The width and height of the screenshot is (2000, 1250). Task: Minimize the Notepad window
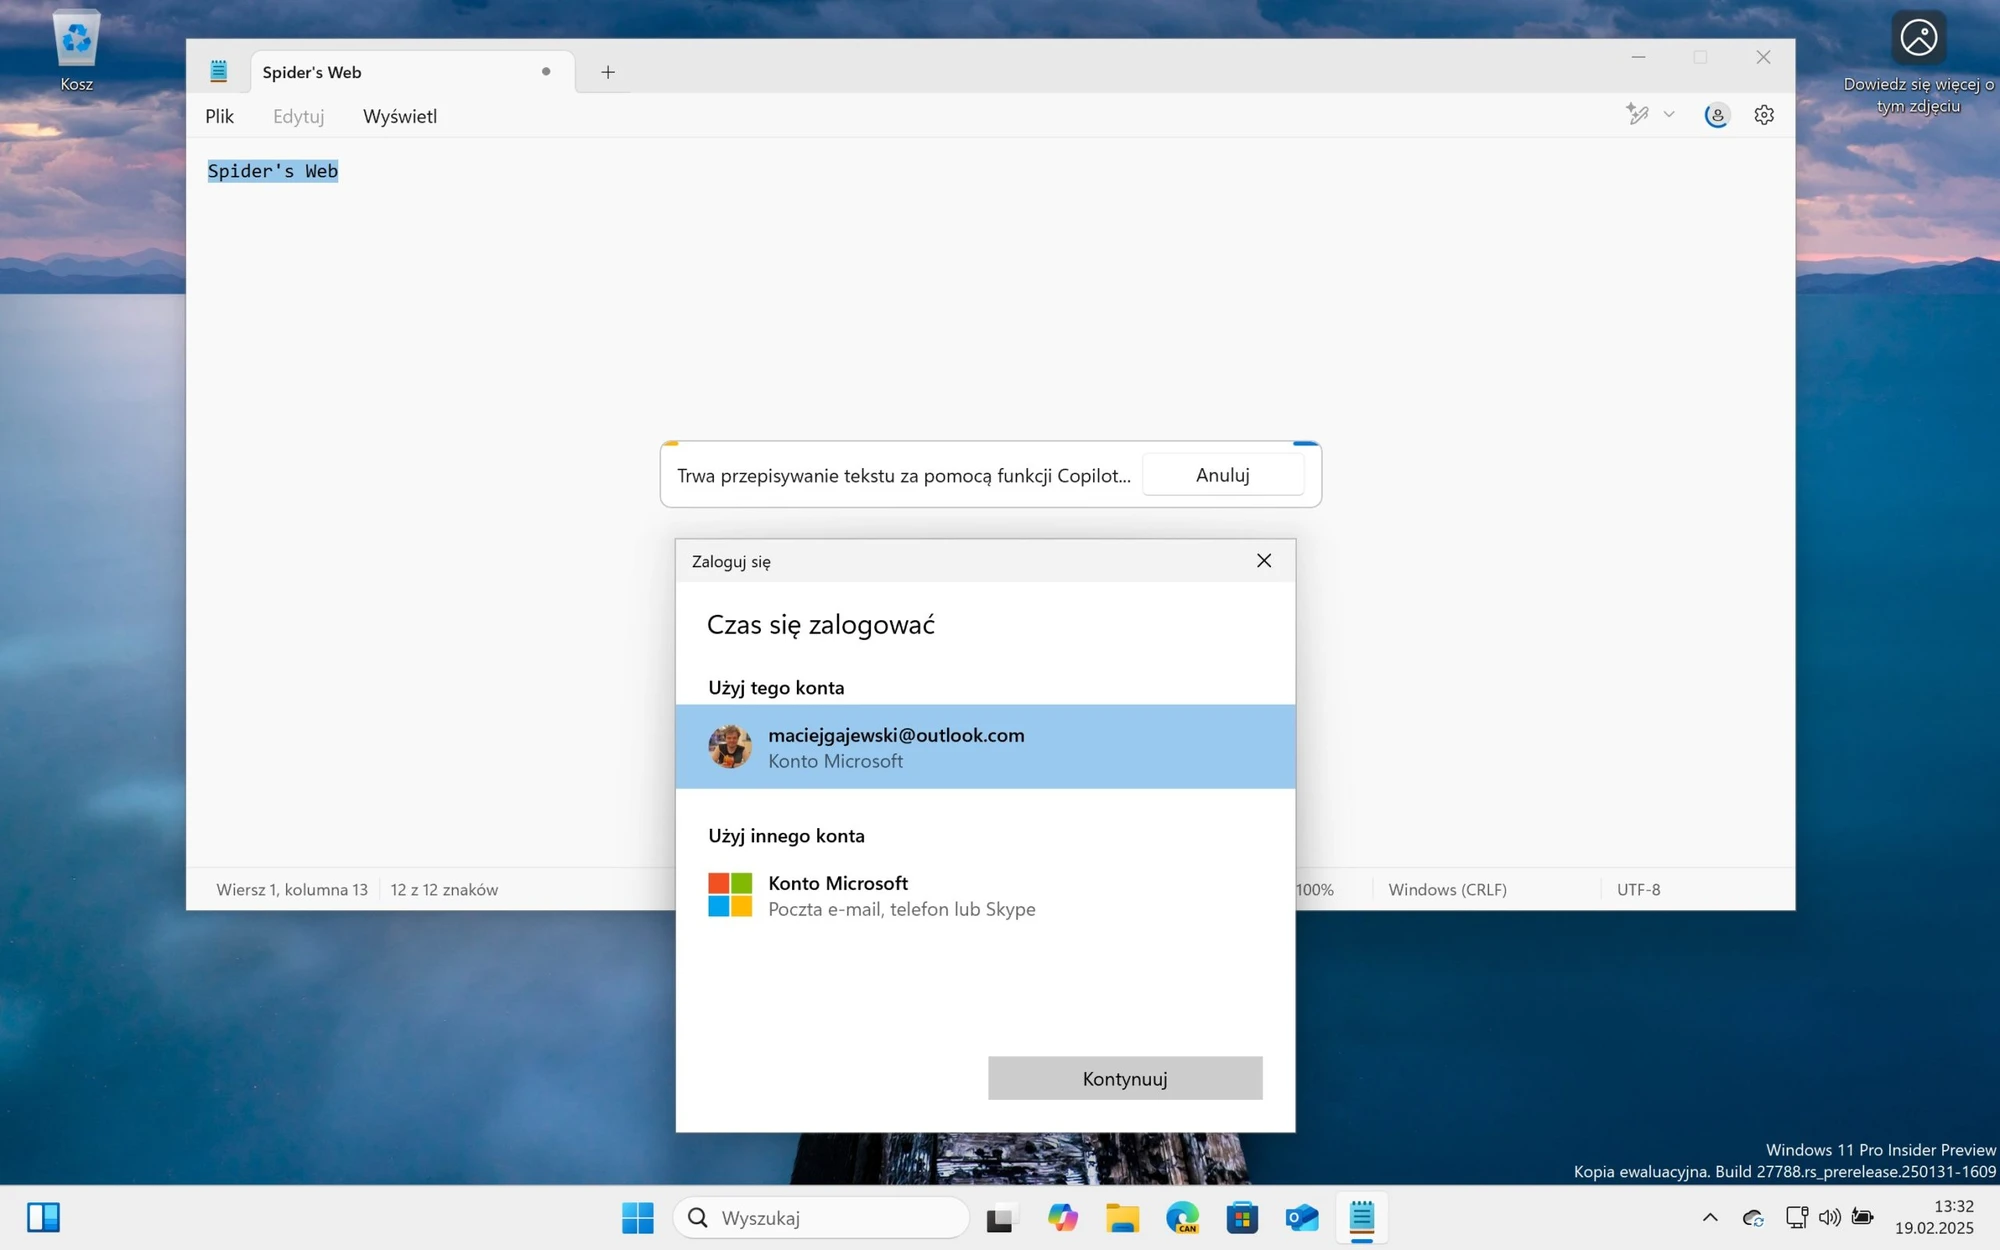coord(1638,57)
